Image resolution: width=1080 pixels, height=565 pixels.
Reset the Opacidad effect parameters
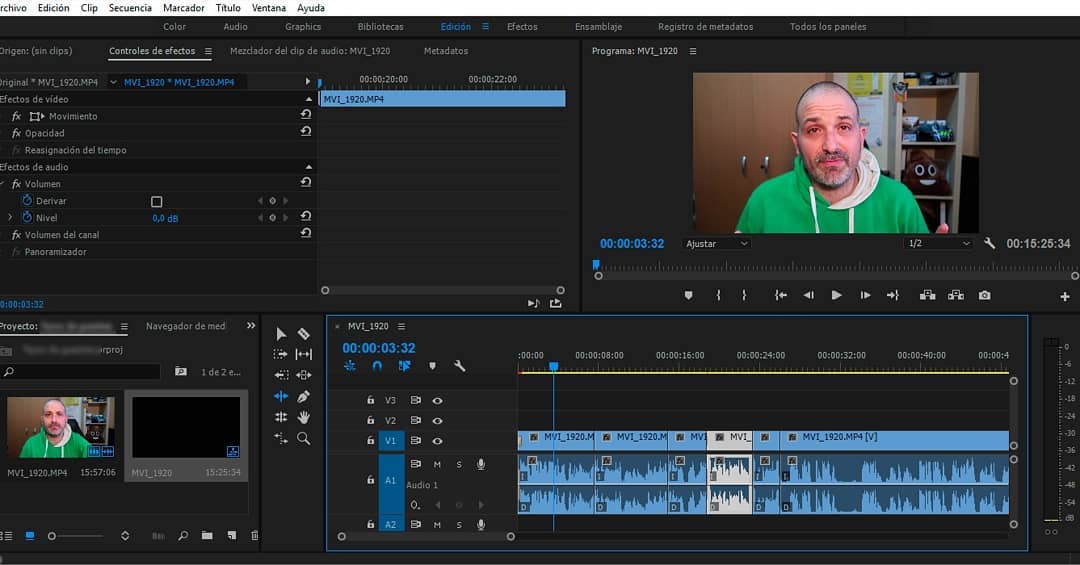point(306,132)
